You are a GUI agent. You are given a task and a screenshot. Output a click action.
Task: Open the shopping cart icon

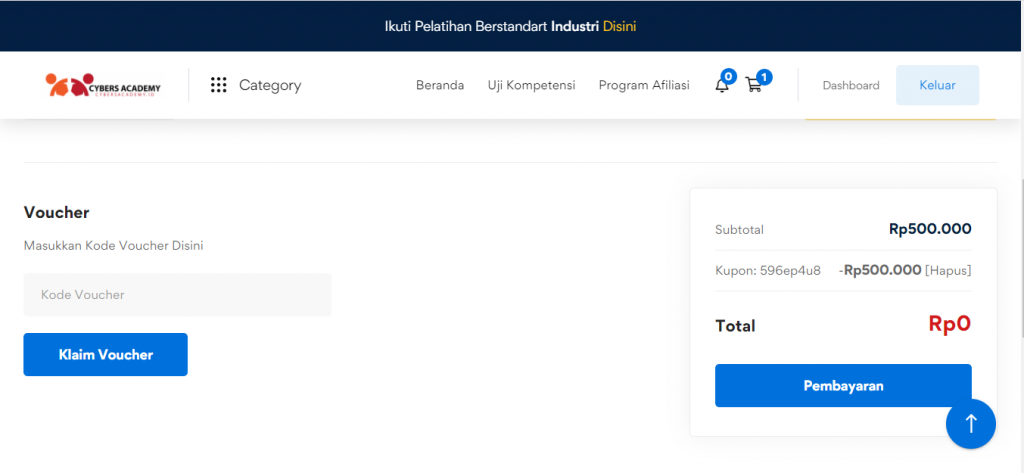[753, 86]
